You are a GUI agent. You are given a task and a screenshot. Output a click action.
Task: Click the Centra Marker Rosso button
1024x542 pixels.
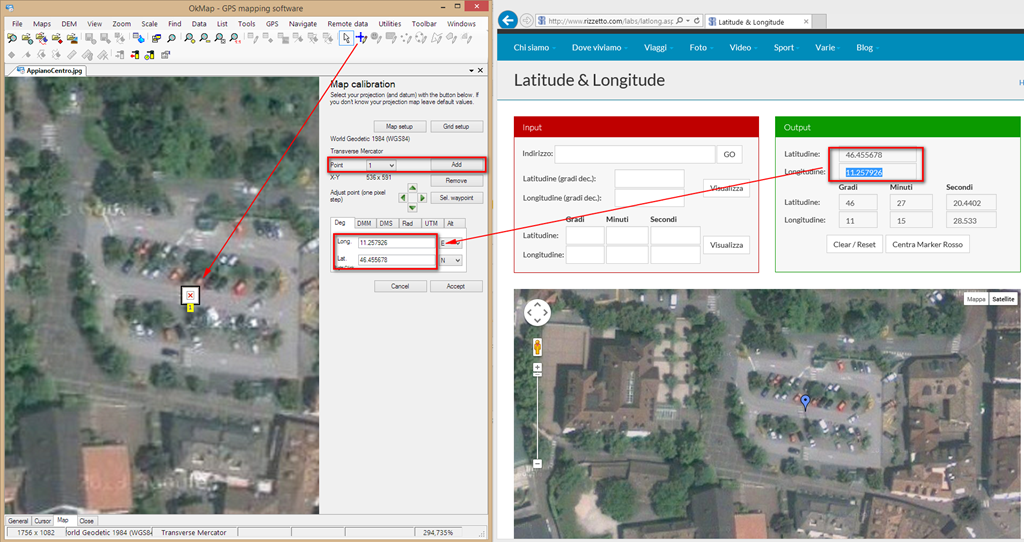[927, 244]
